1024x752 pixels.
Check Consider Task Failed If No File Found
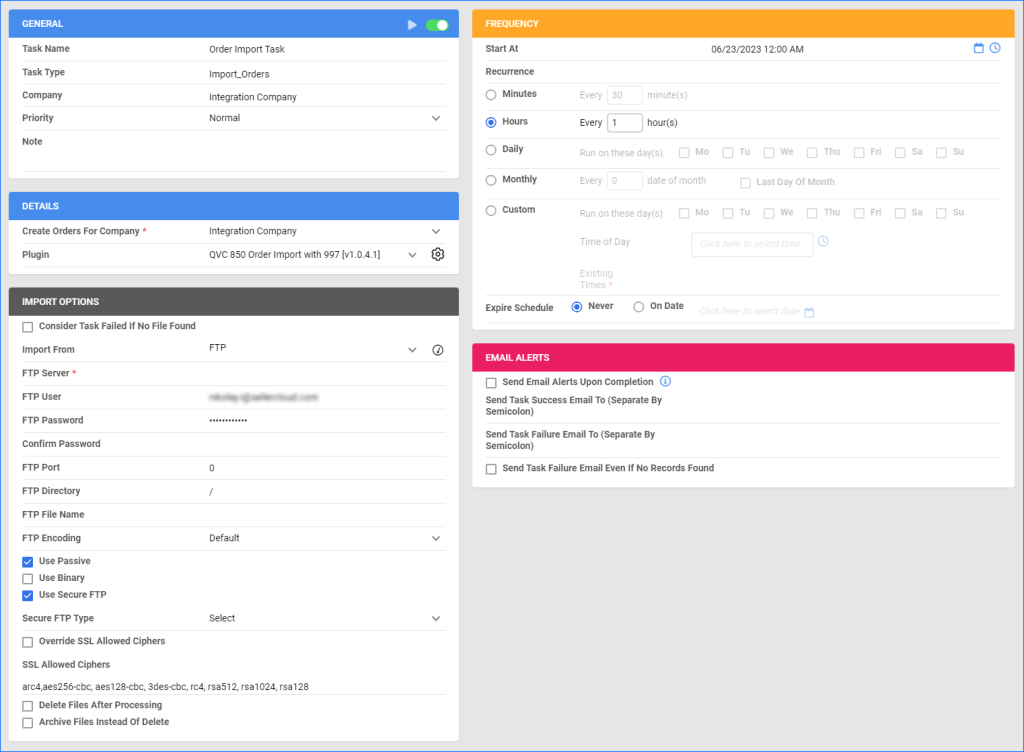coord(26,326)
